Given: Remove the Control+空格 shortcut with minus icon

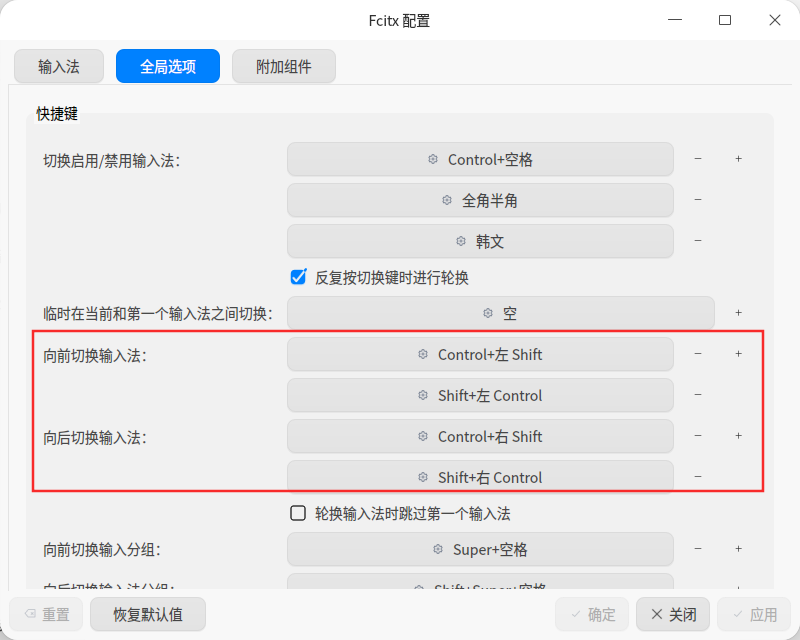Looking at the screenshot, I should 697,159.
